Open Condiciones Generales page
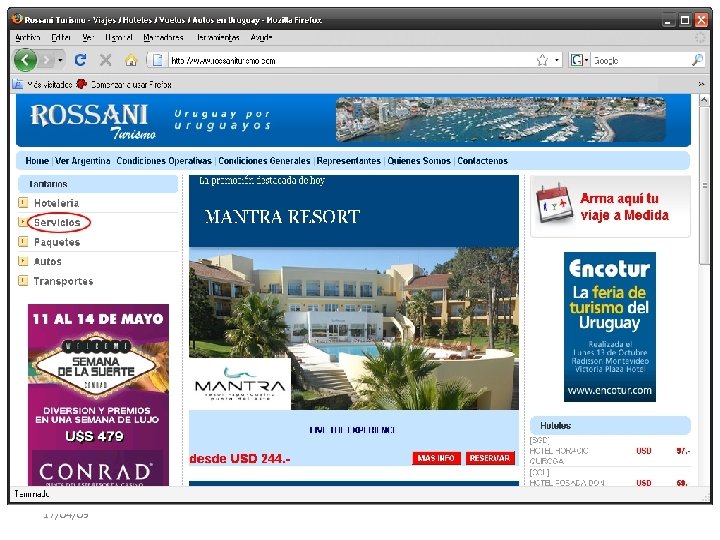The height and width of the screenshot is (540, 720). tap(264, 161)
